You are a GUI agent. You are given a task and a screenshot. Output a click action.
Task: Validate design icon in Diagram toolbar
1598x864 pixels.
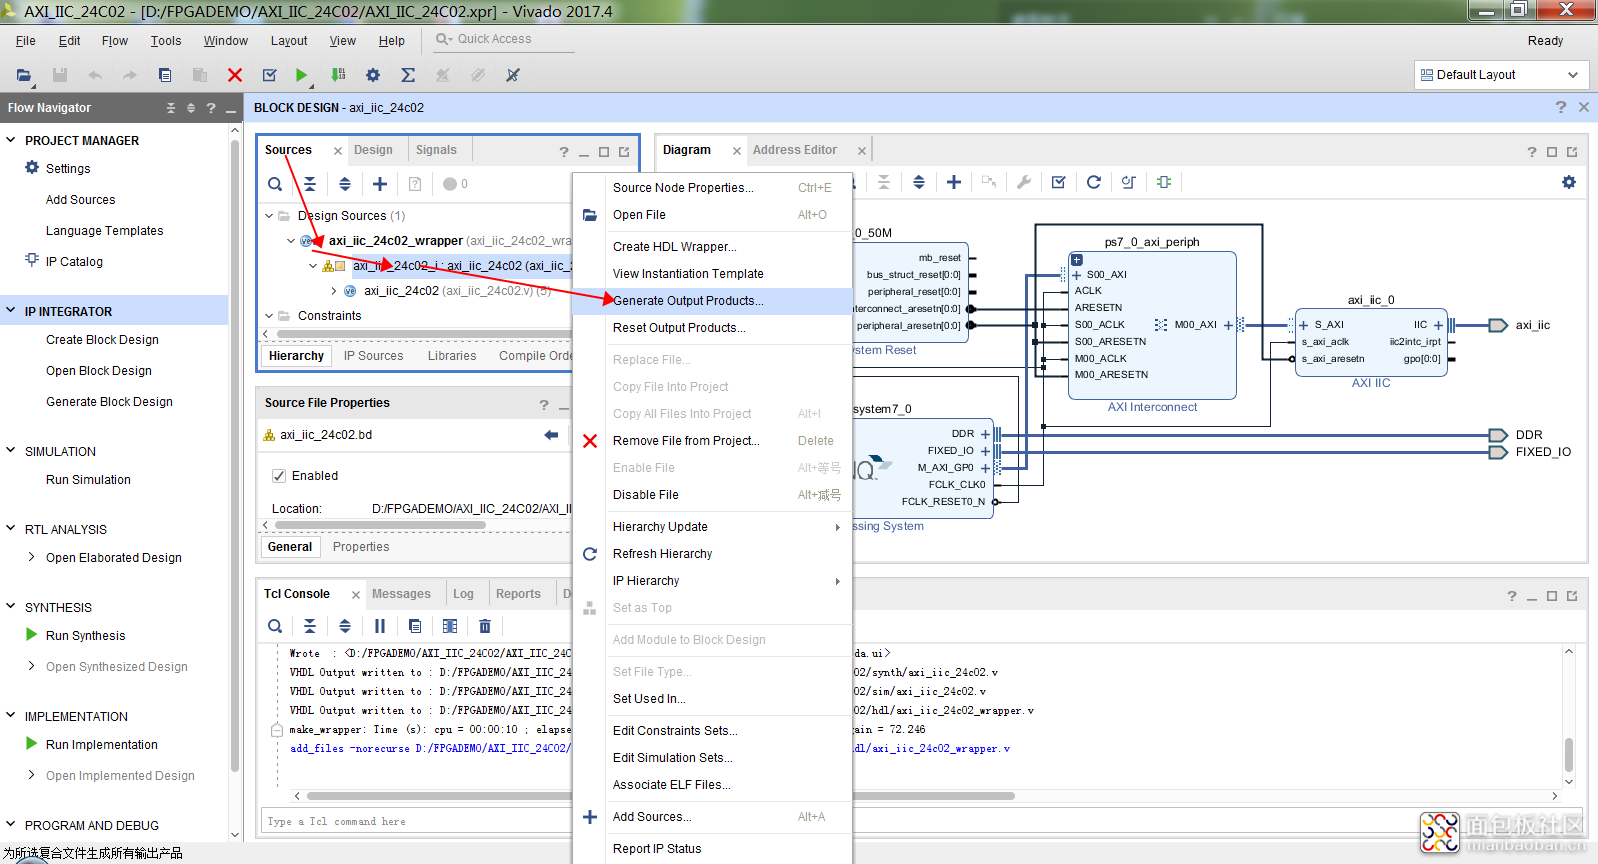pos(1059,182)
